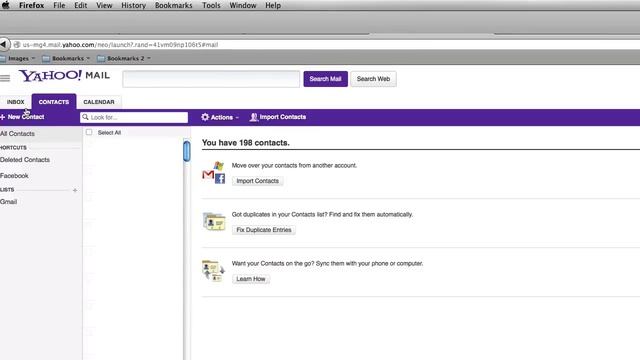640x360 pixels.
Task: Click the site identity icon in address bar
Action: point(17,44)
